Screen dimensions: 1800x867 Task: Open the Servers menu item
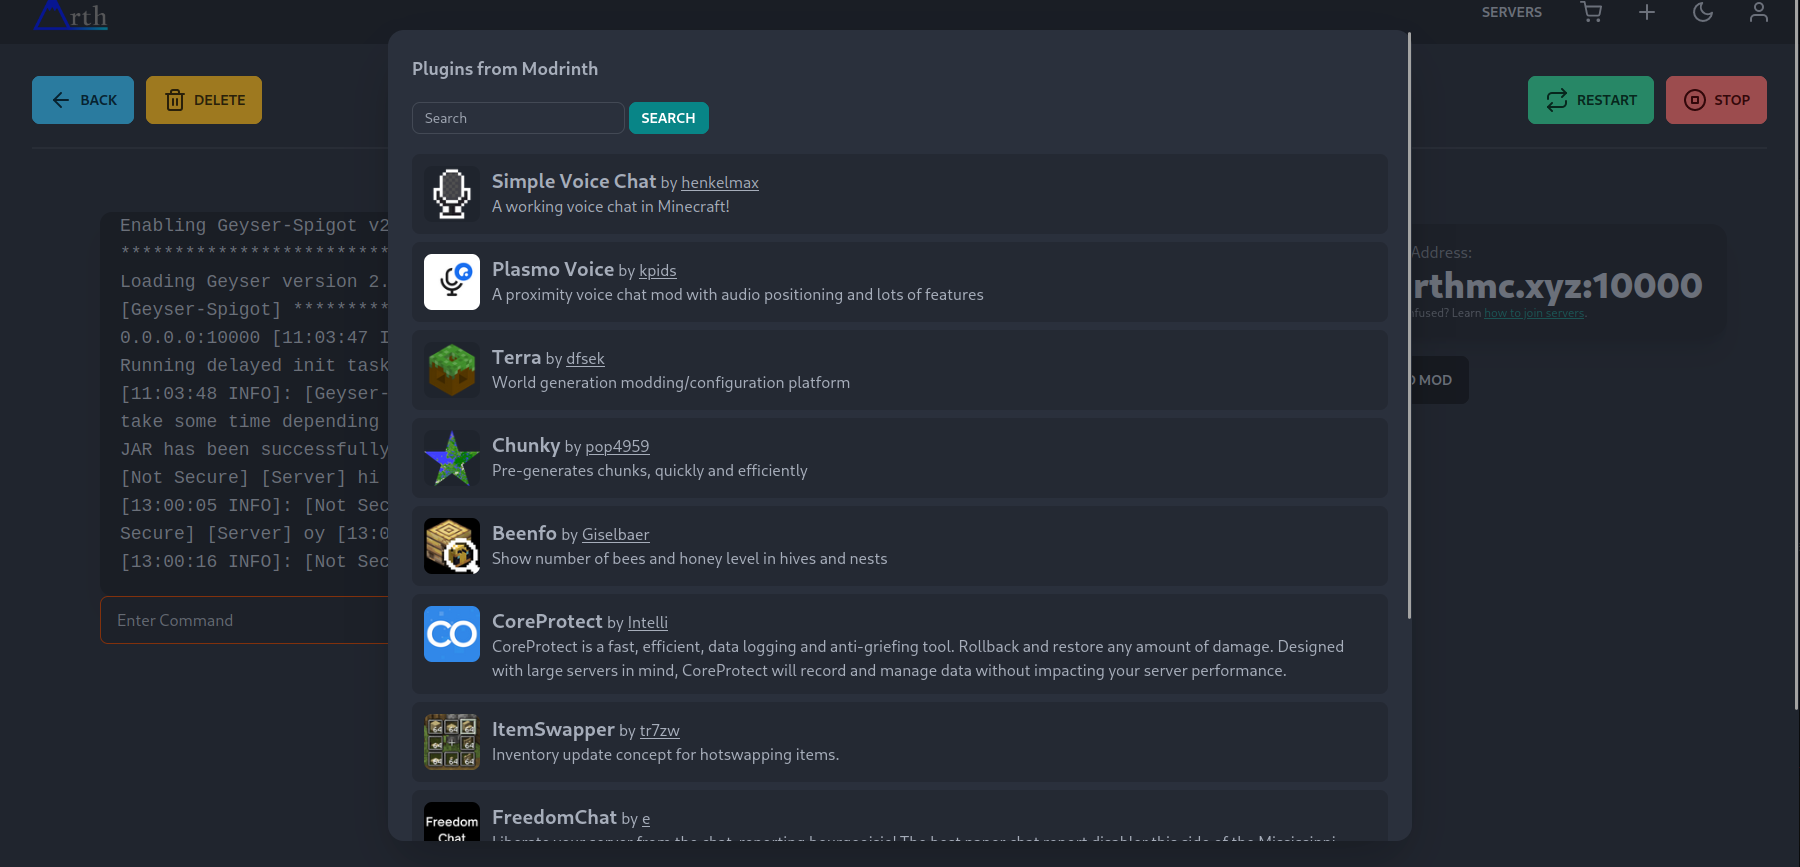[1511, 13]
